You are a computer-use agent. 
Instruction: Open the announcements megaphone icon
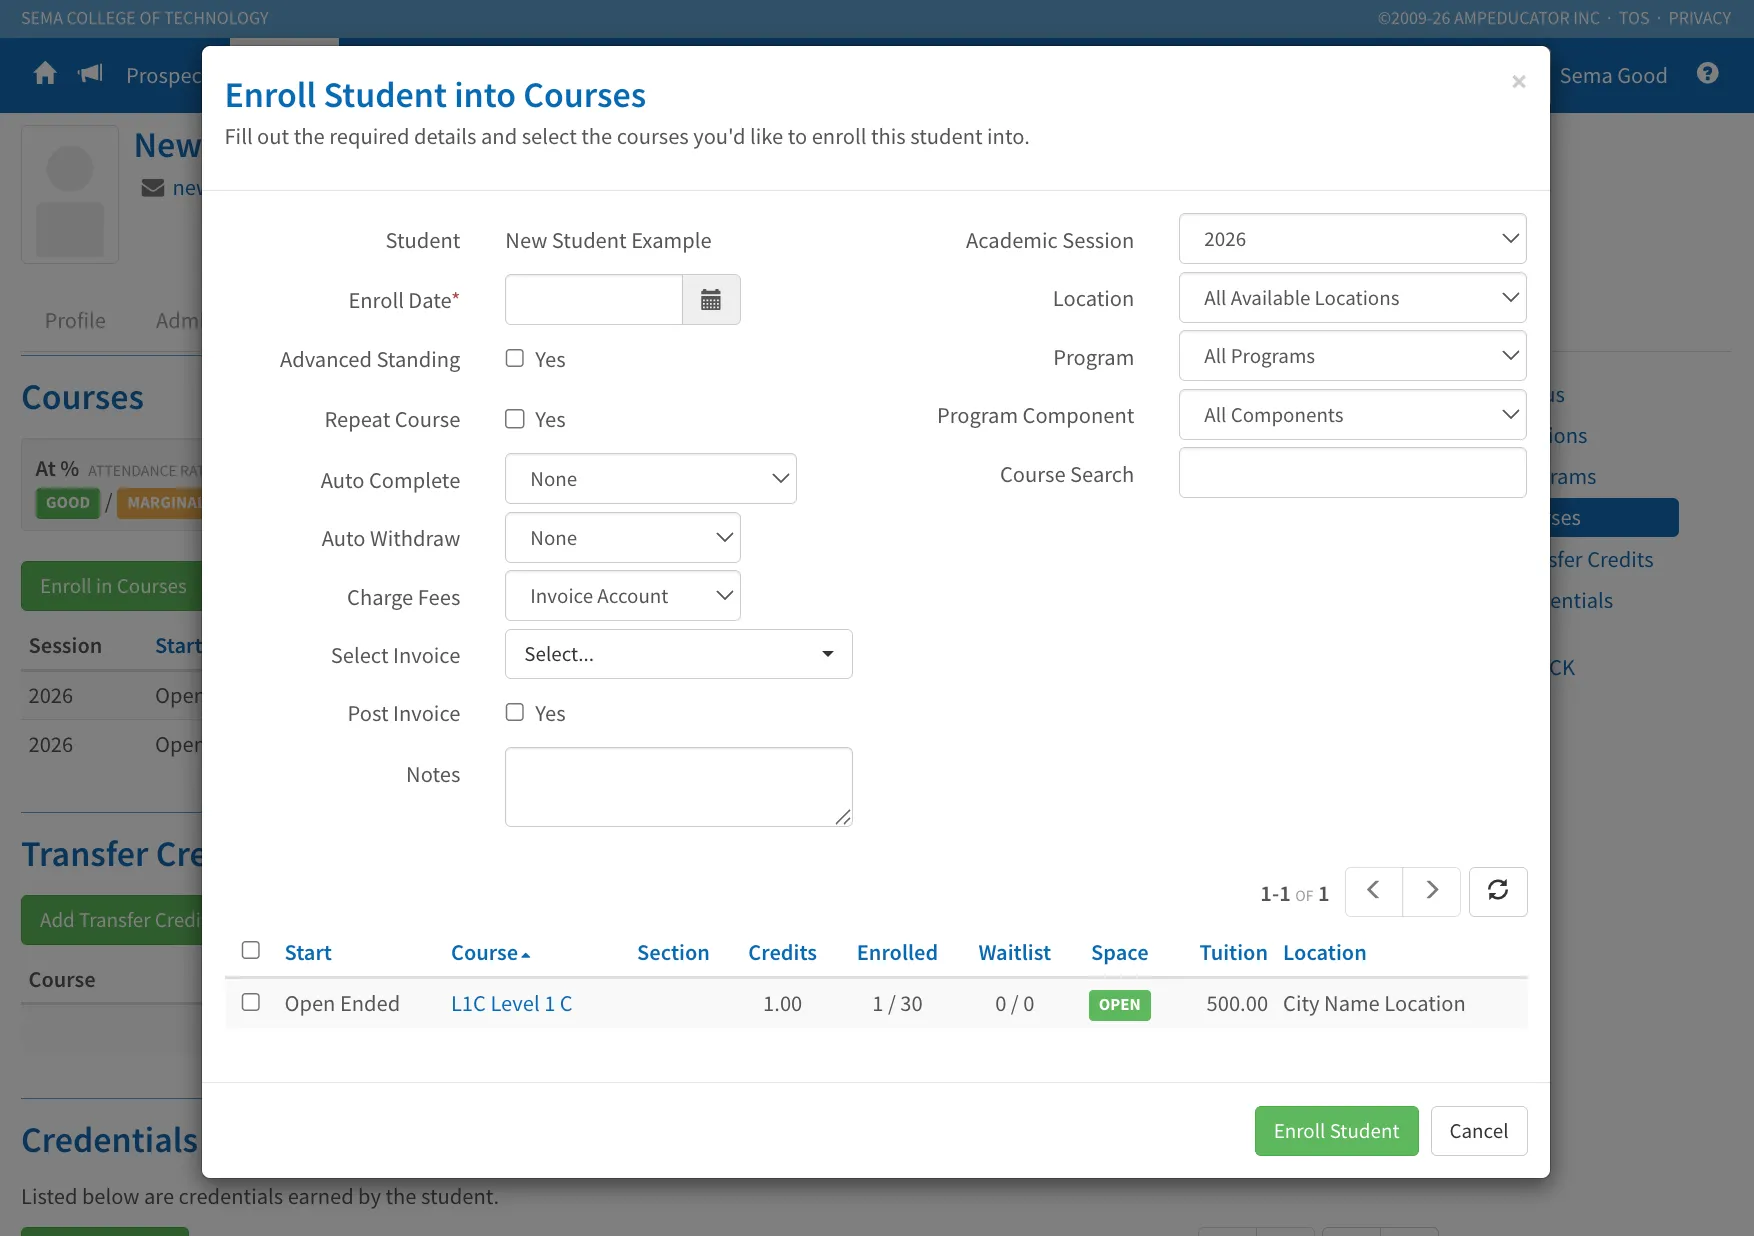91,74
